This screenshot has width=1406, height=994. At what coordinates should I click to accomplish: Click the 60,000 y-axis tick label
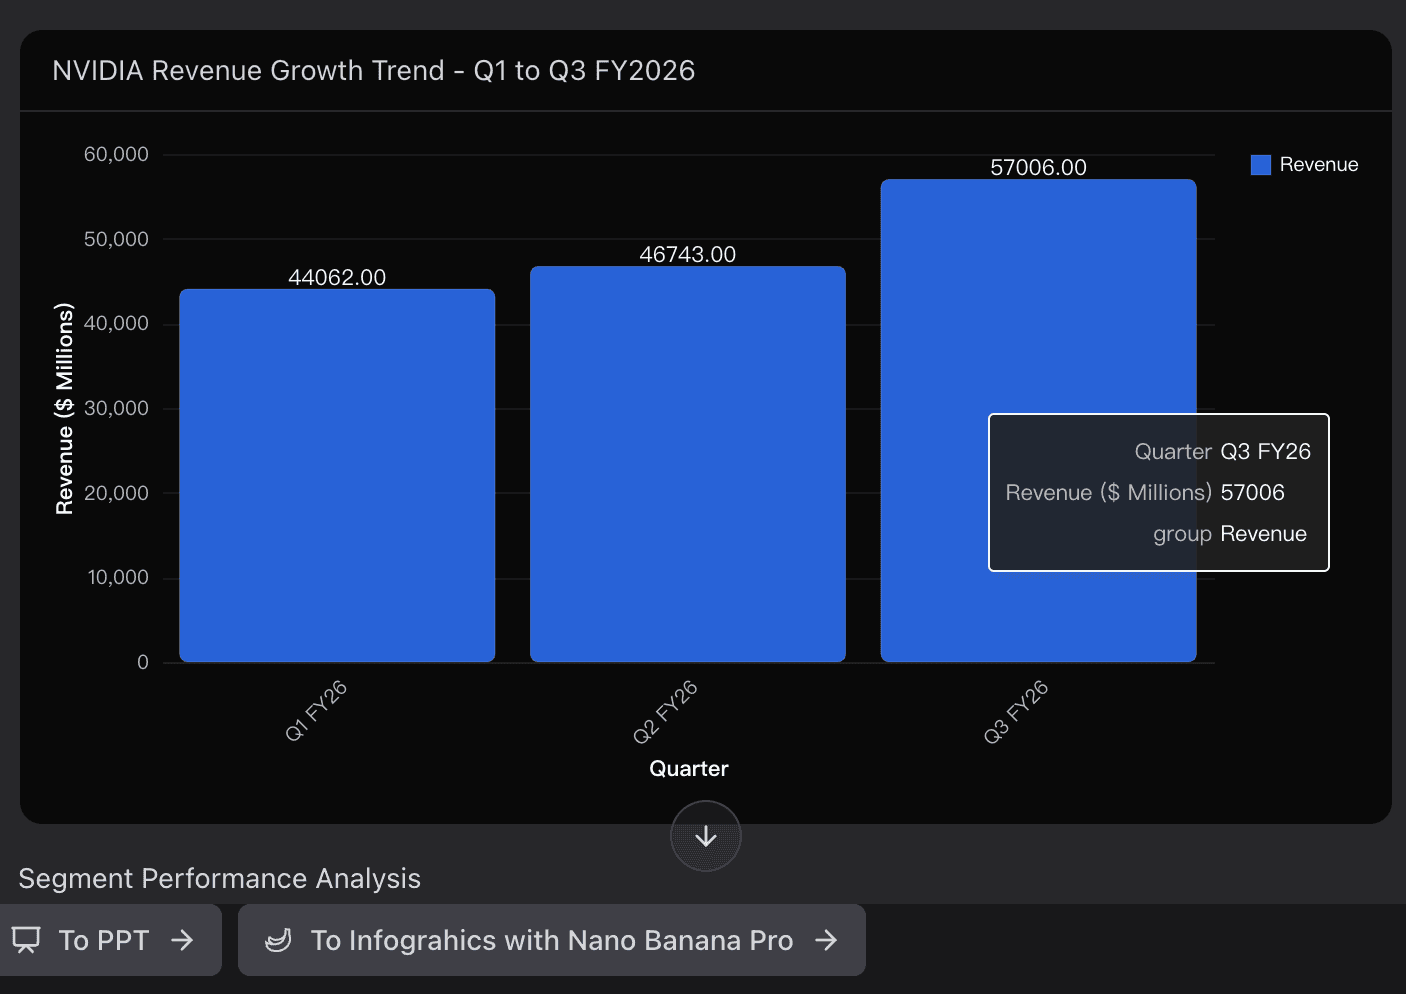pyautogui.click(x=116, y=154)
